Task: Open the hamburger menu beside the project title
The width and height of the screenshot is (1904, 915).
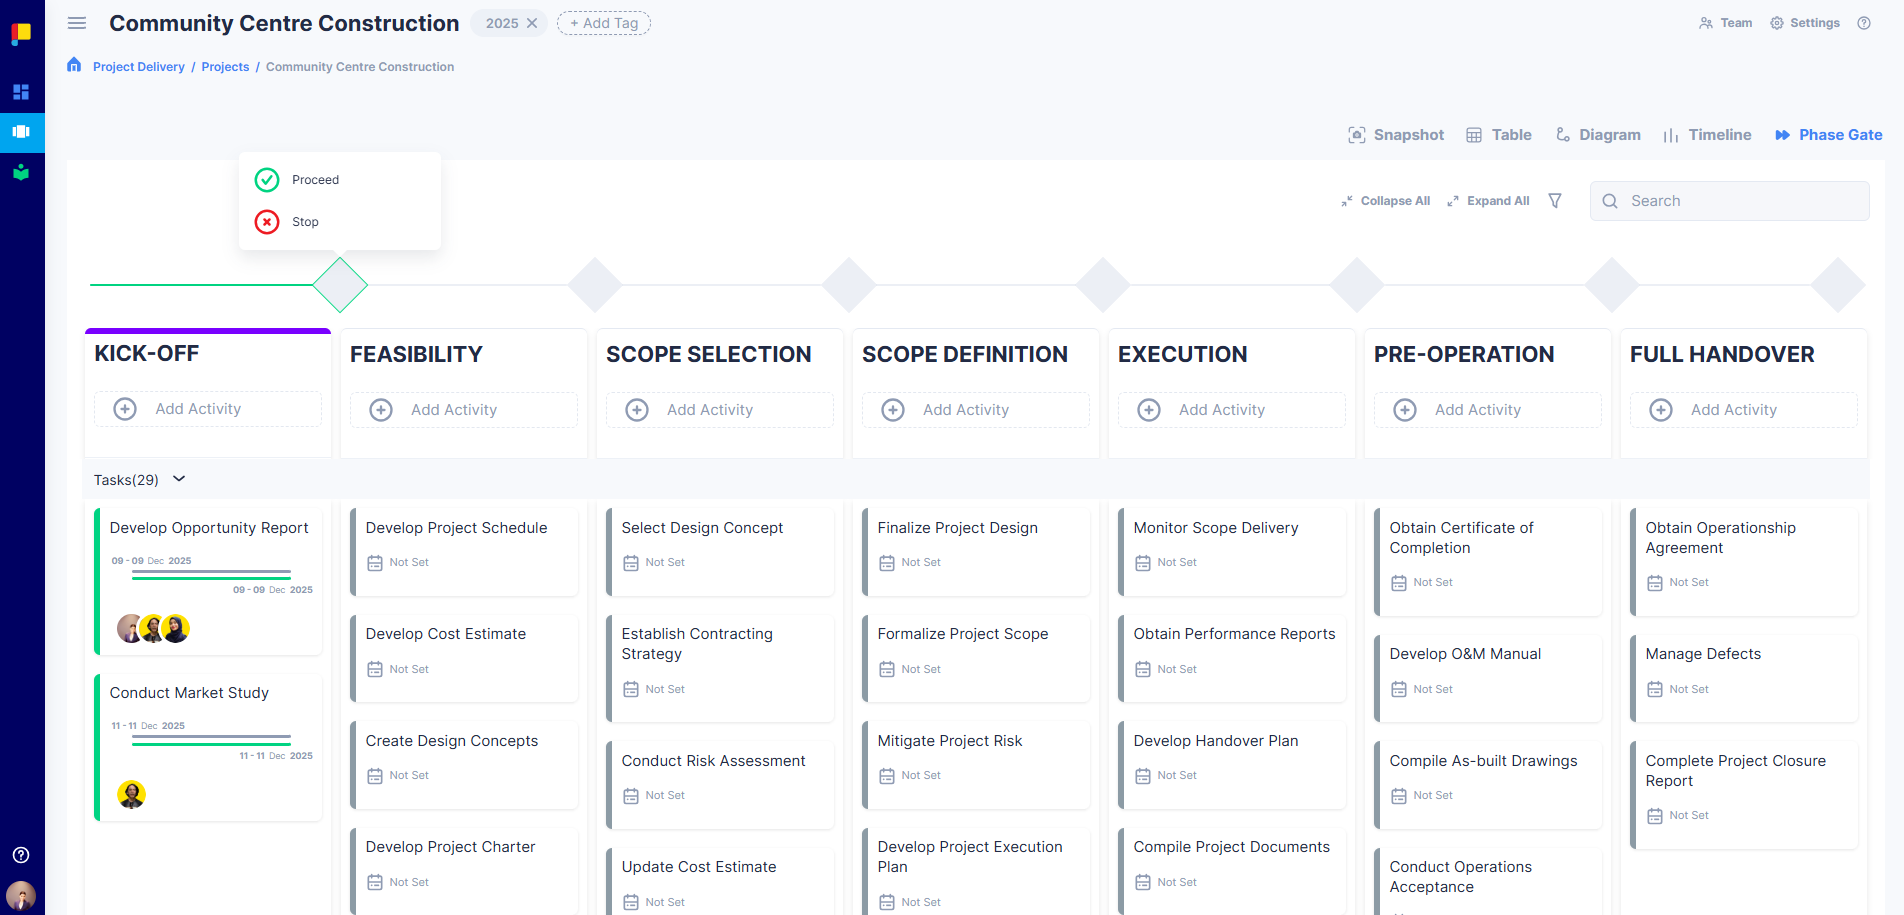Action: (77, 23)
